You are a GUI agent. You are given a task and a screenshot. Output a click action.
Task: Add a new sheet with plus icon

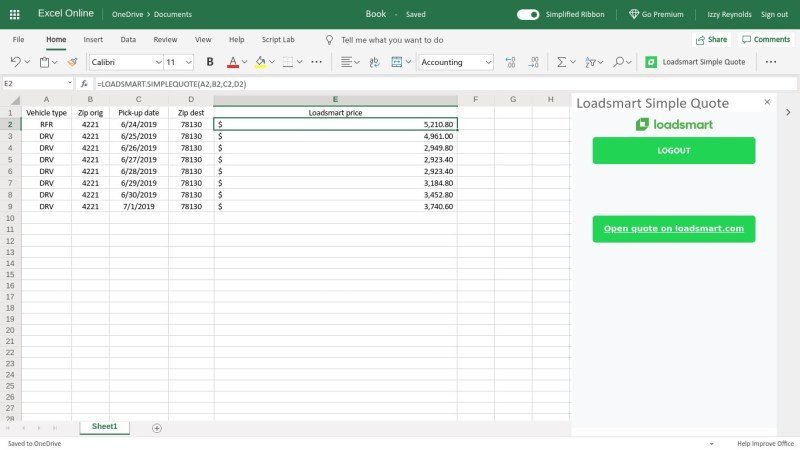click(157, 428)
